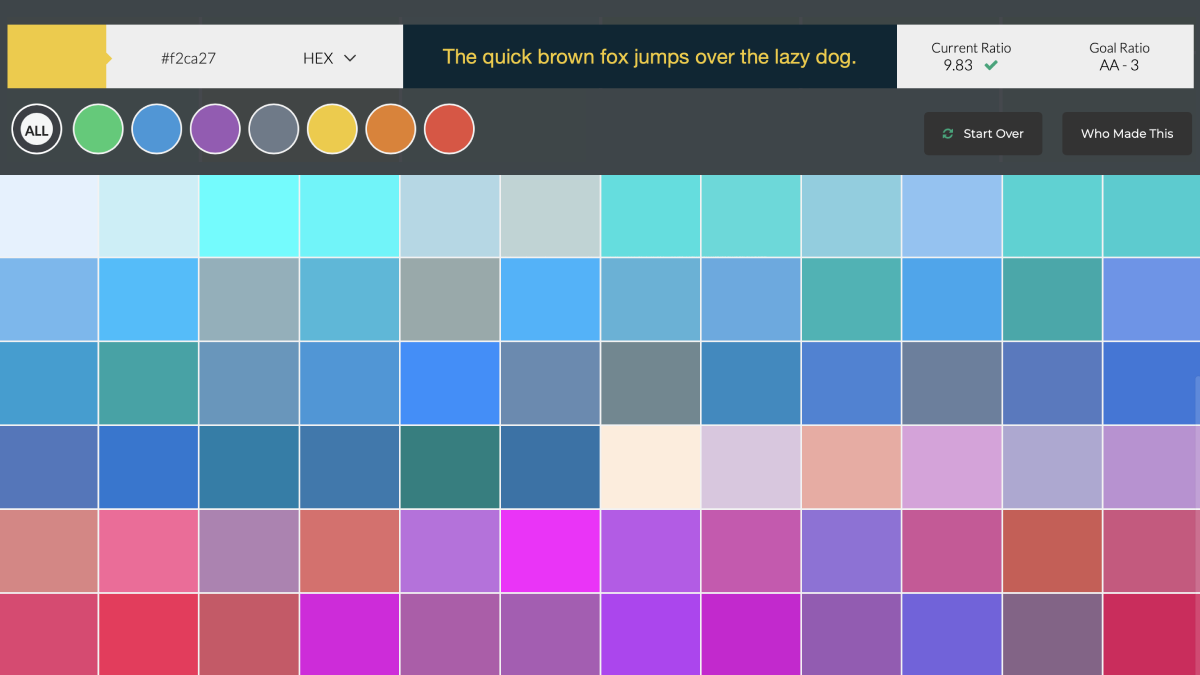The image size is (1200, 675).
Task: Choose the orange filter circle
Action: (390, 129)
